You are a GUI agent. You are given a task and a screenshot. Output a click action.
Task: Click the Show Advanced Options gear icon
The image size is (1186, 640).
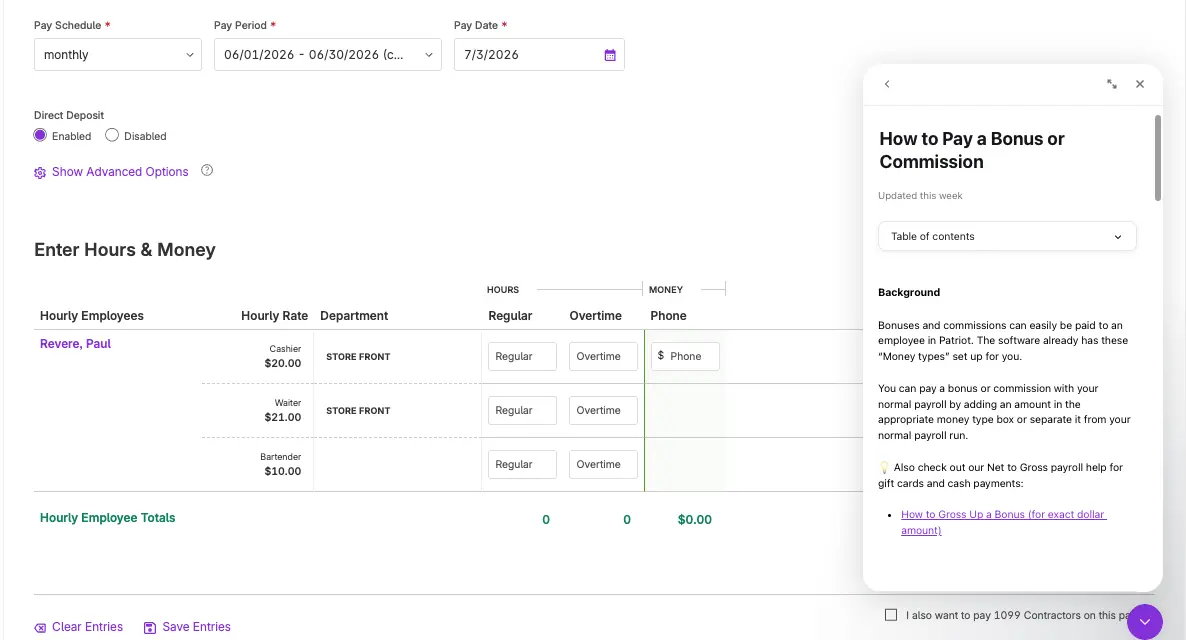tap(40, 173)
